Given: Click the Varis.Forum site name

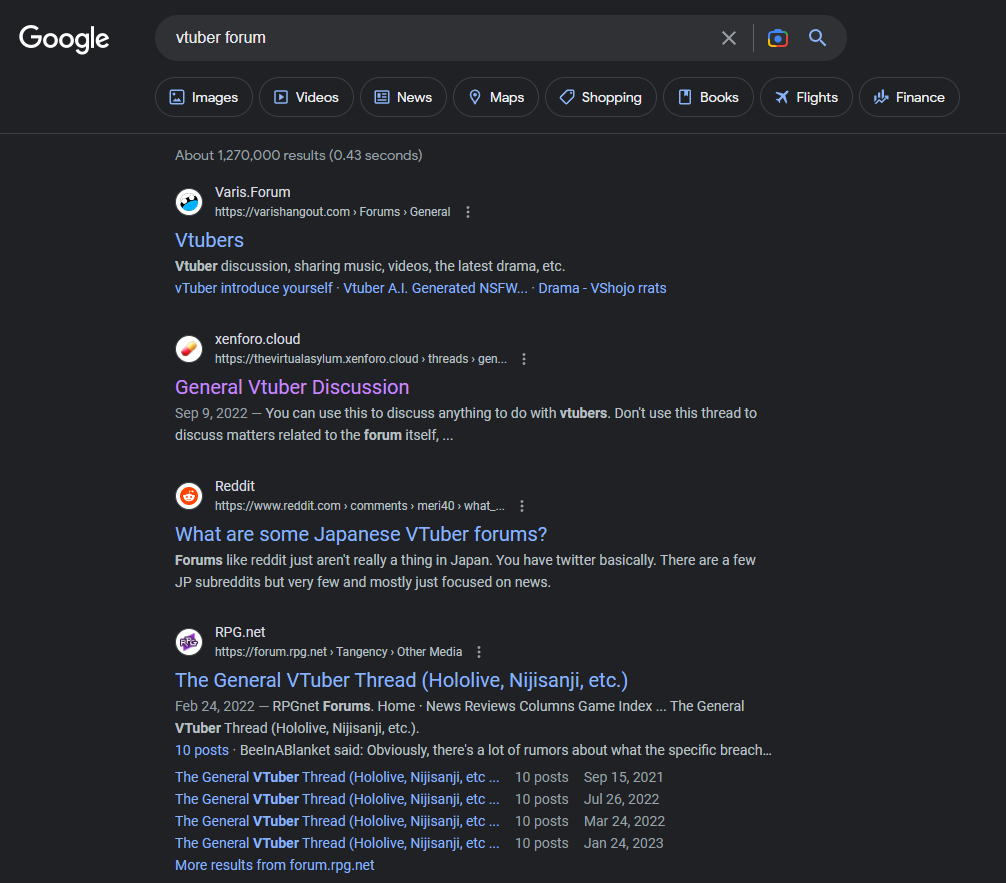Looking at the screenshot, I should click(x=253, y=192).
